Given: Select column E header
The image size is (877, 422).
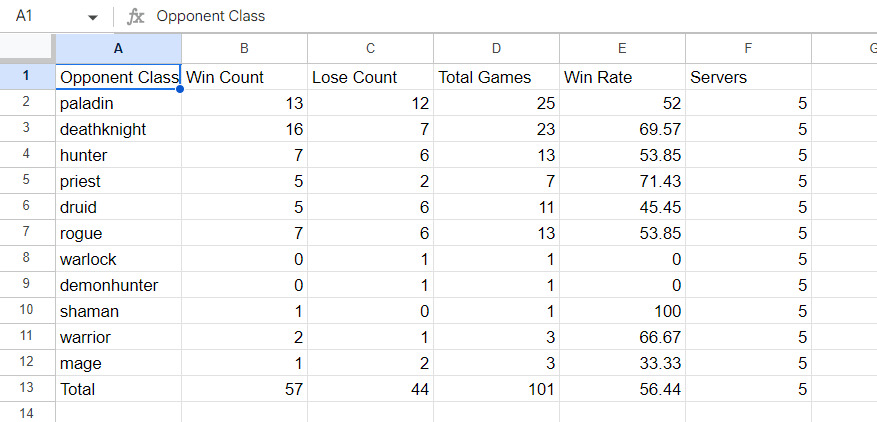Looking at the screenshot, I should click(x=622, y=49).
